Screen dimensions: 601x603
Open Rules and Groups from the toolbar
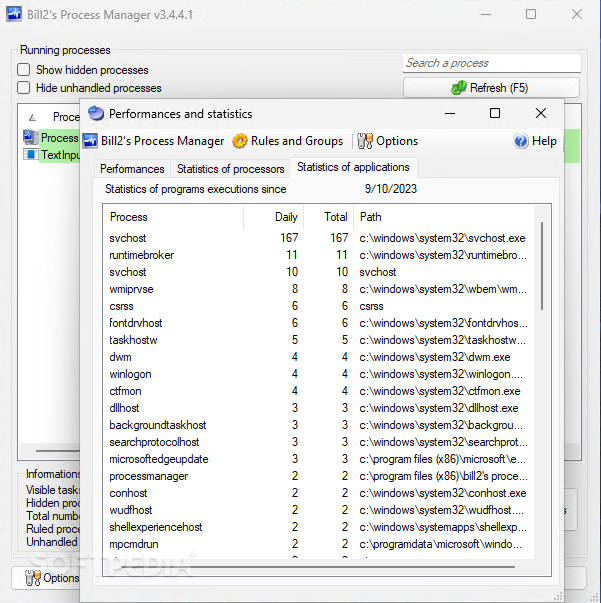point(288,141)
